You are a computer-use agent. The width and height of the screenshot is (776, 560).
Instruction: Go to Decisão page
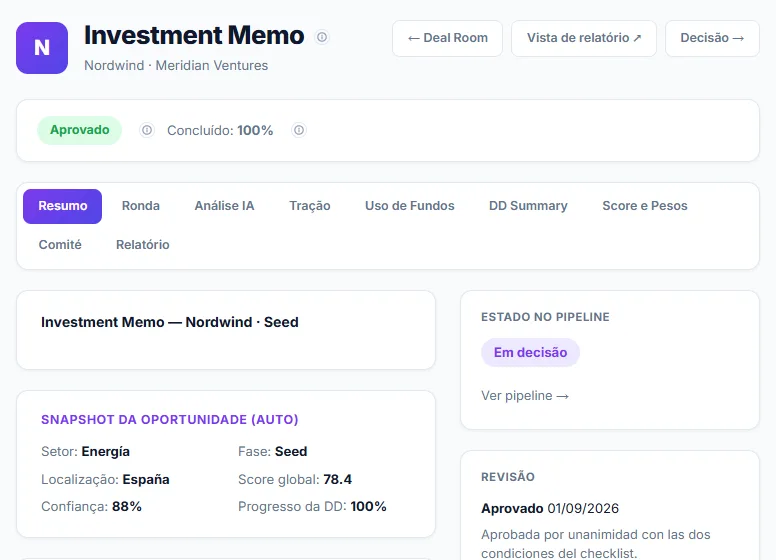(712, 38)
